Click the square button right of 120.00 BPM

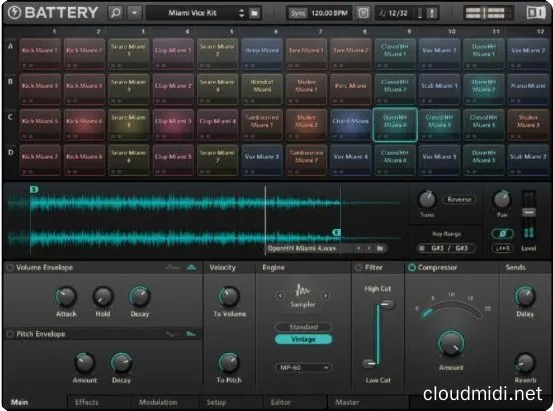point(363,13)
